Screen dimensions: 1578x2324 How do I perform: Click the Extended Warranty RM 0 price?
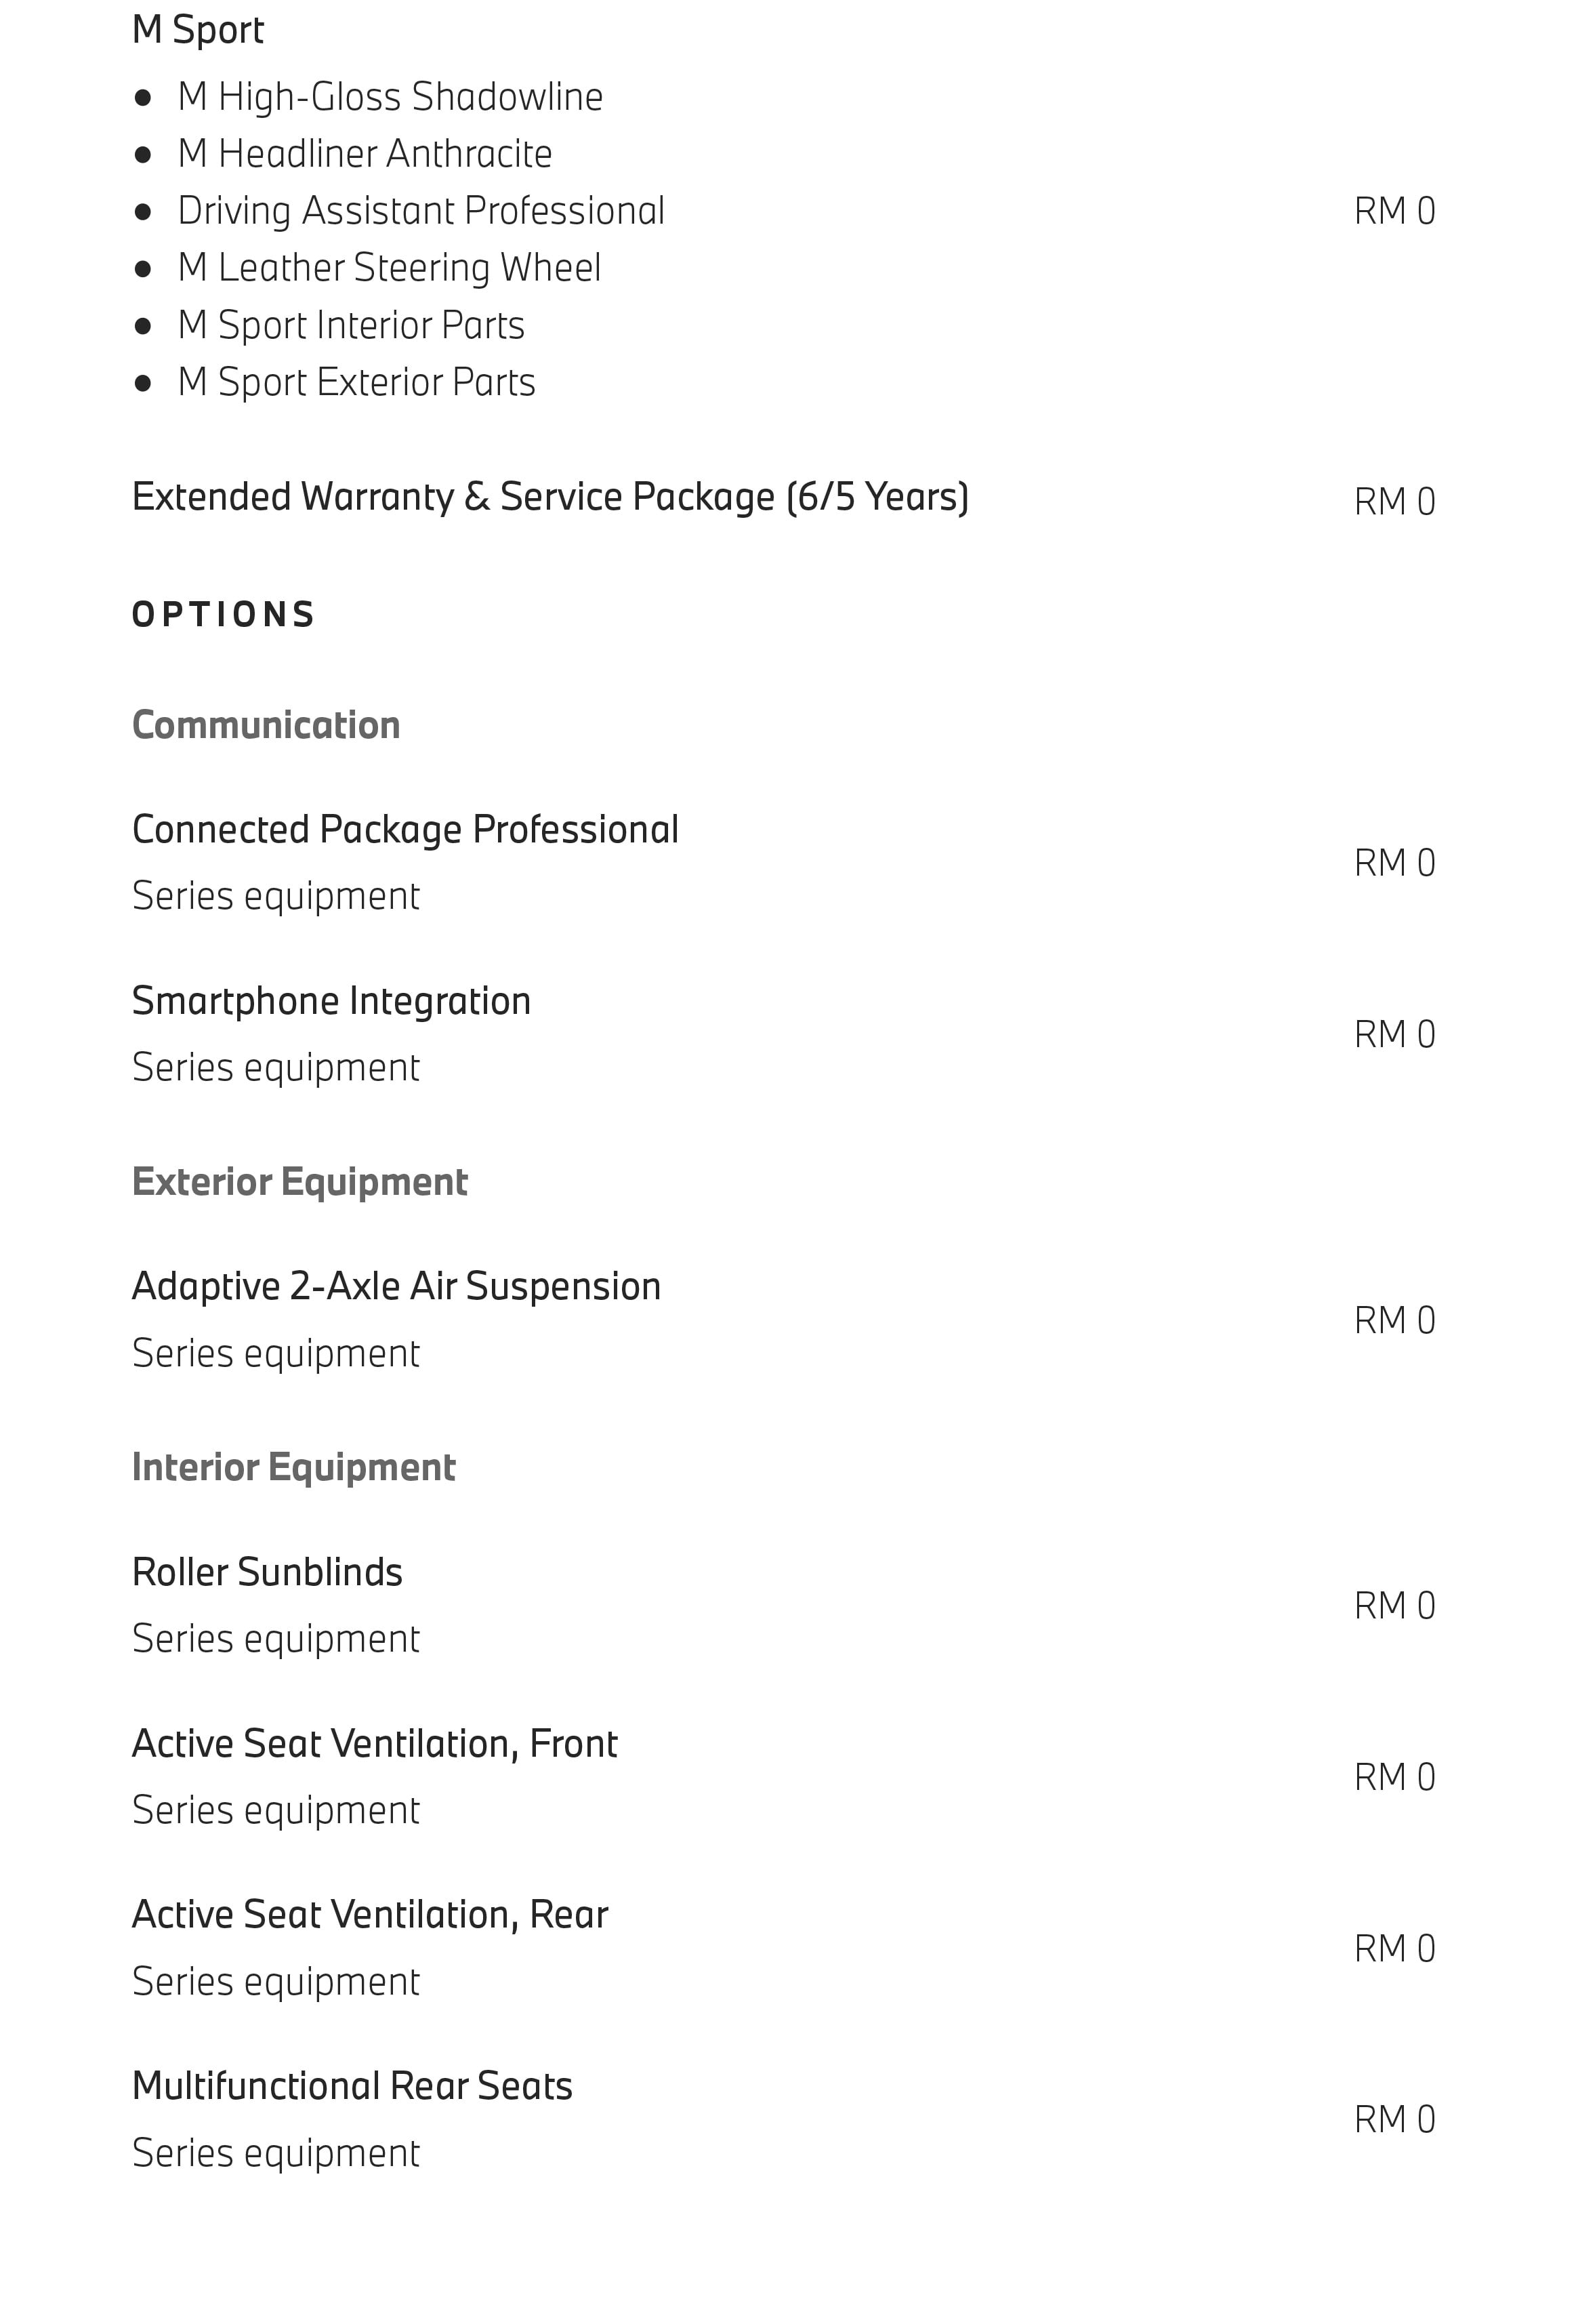(x=1394, y=501)
